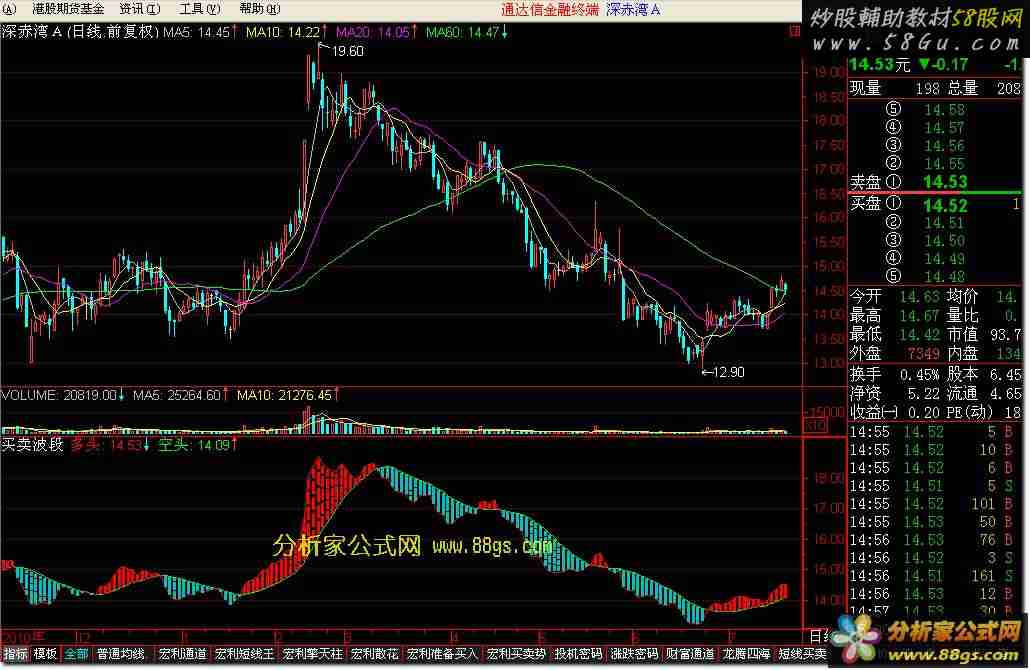The width and height of the screenshot is (1030, 670).
Task: Click buy level ③ price 14.50
Action: pos(945,241)
